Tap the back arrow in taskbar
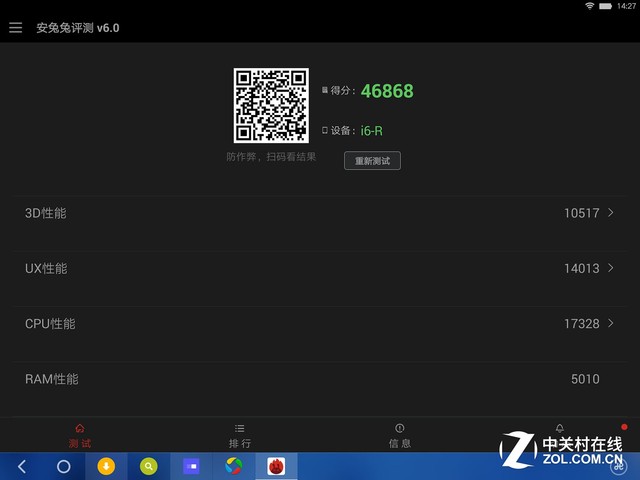The width and height of the screenshot is (640, 480). coord(22,466)
